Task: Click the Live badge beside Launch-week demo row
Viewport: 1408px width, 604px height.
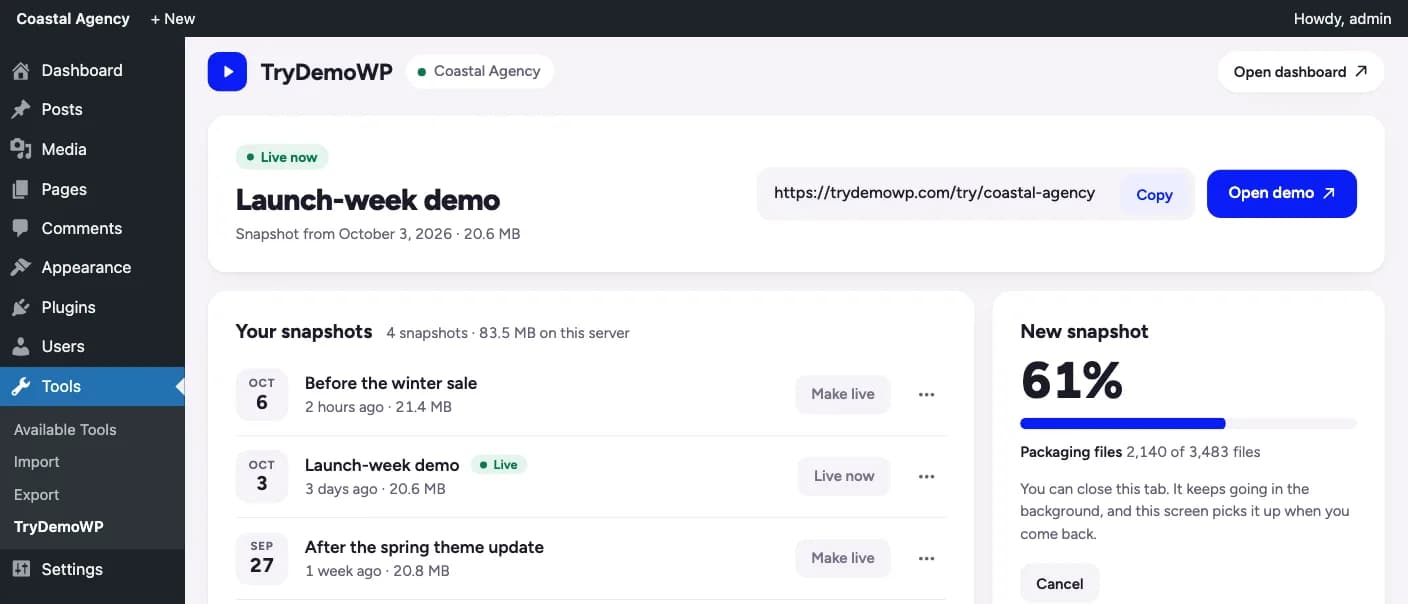Action: point(498,465)
